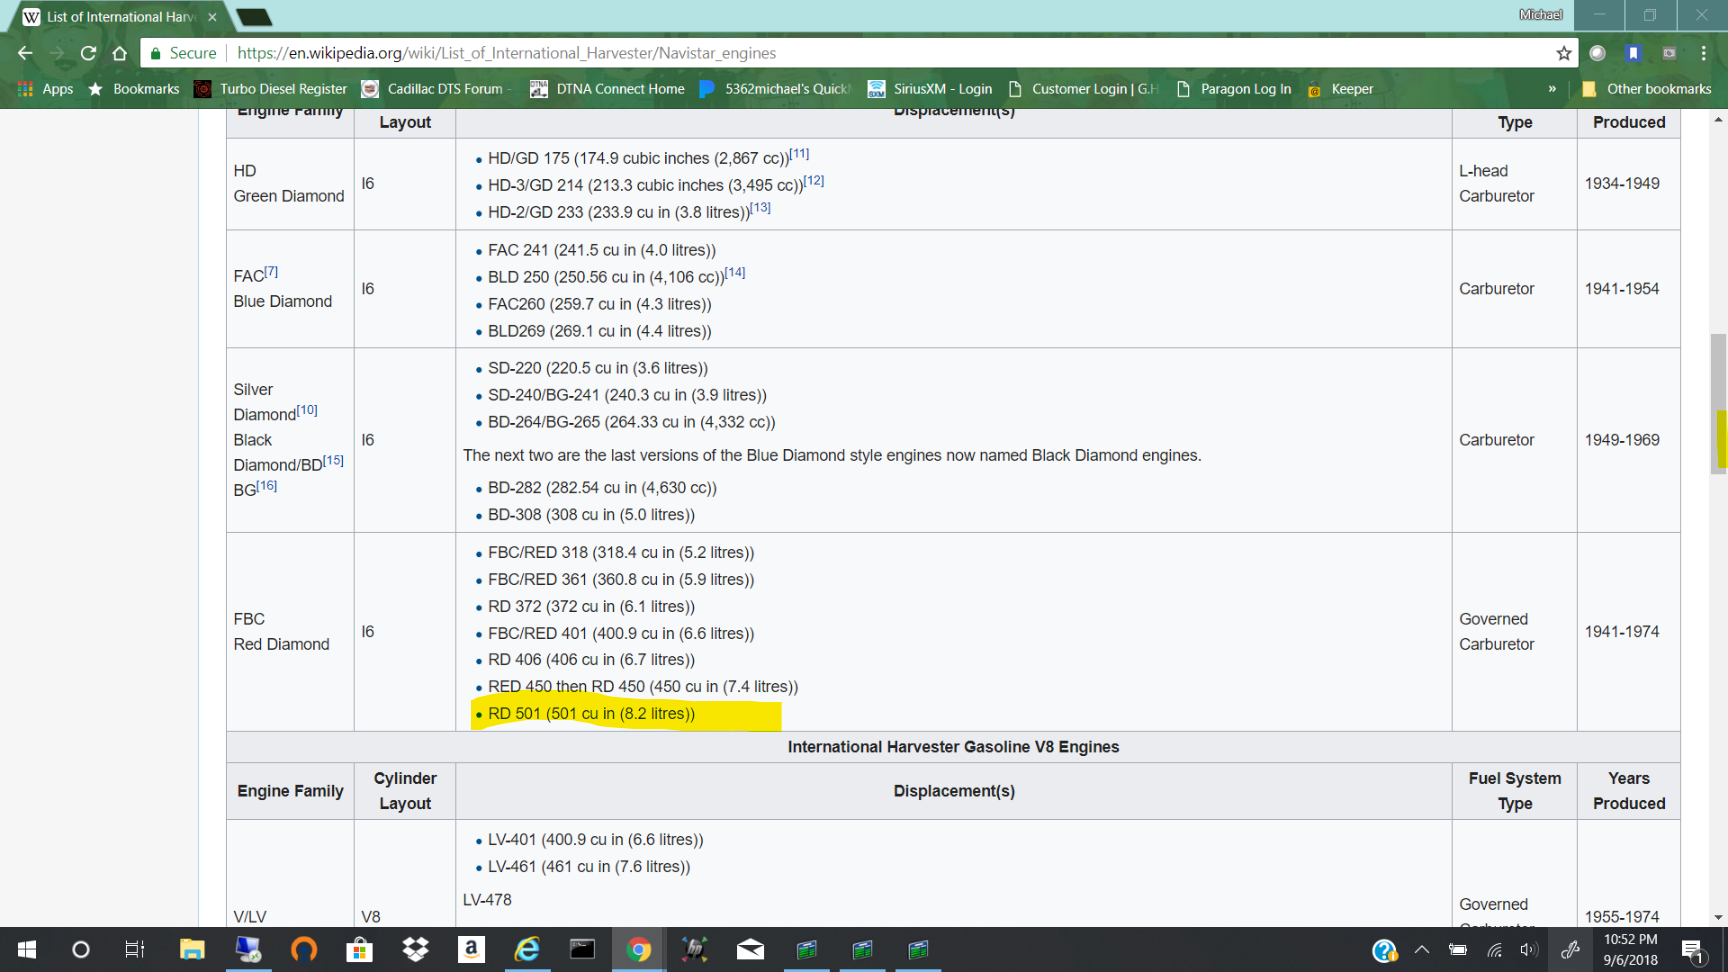Open the Apps shortcut in bookmarks bar
1728x972 pixels.
(46, 89)
